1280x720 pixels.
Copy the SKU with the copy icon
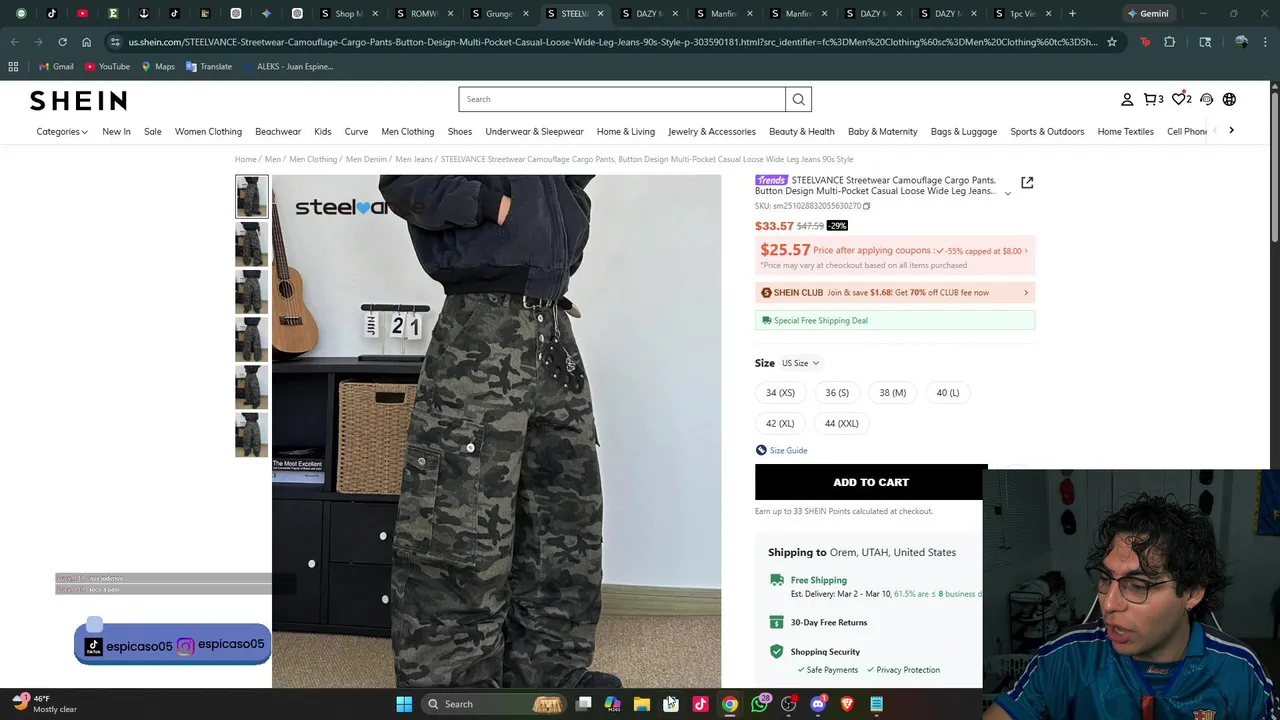click(x=866, y=206)
